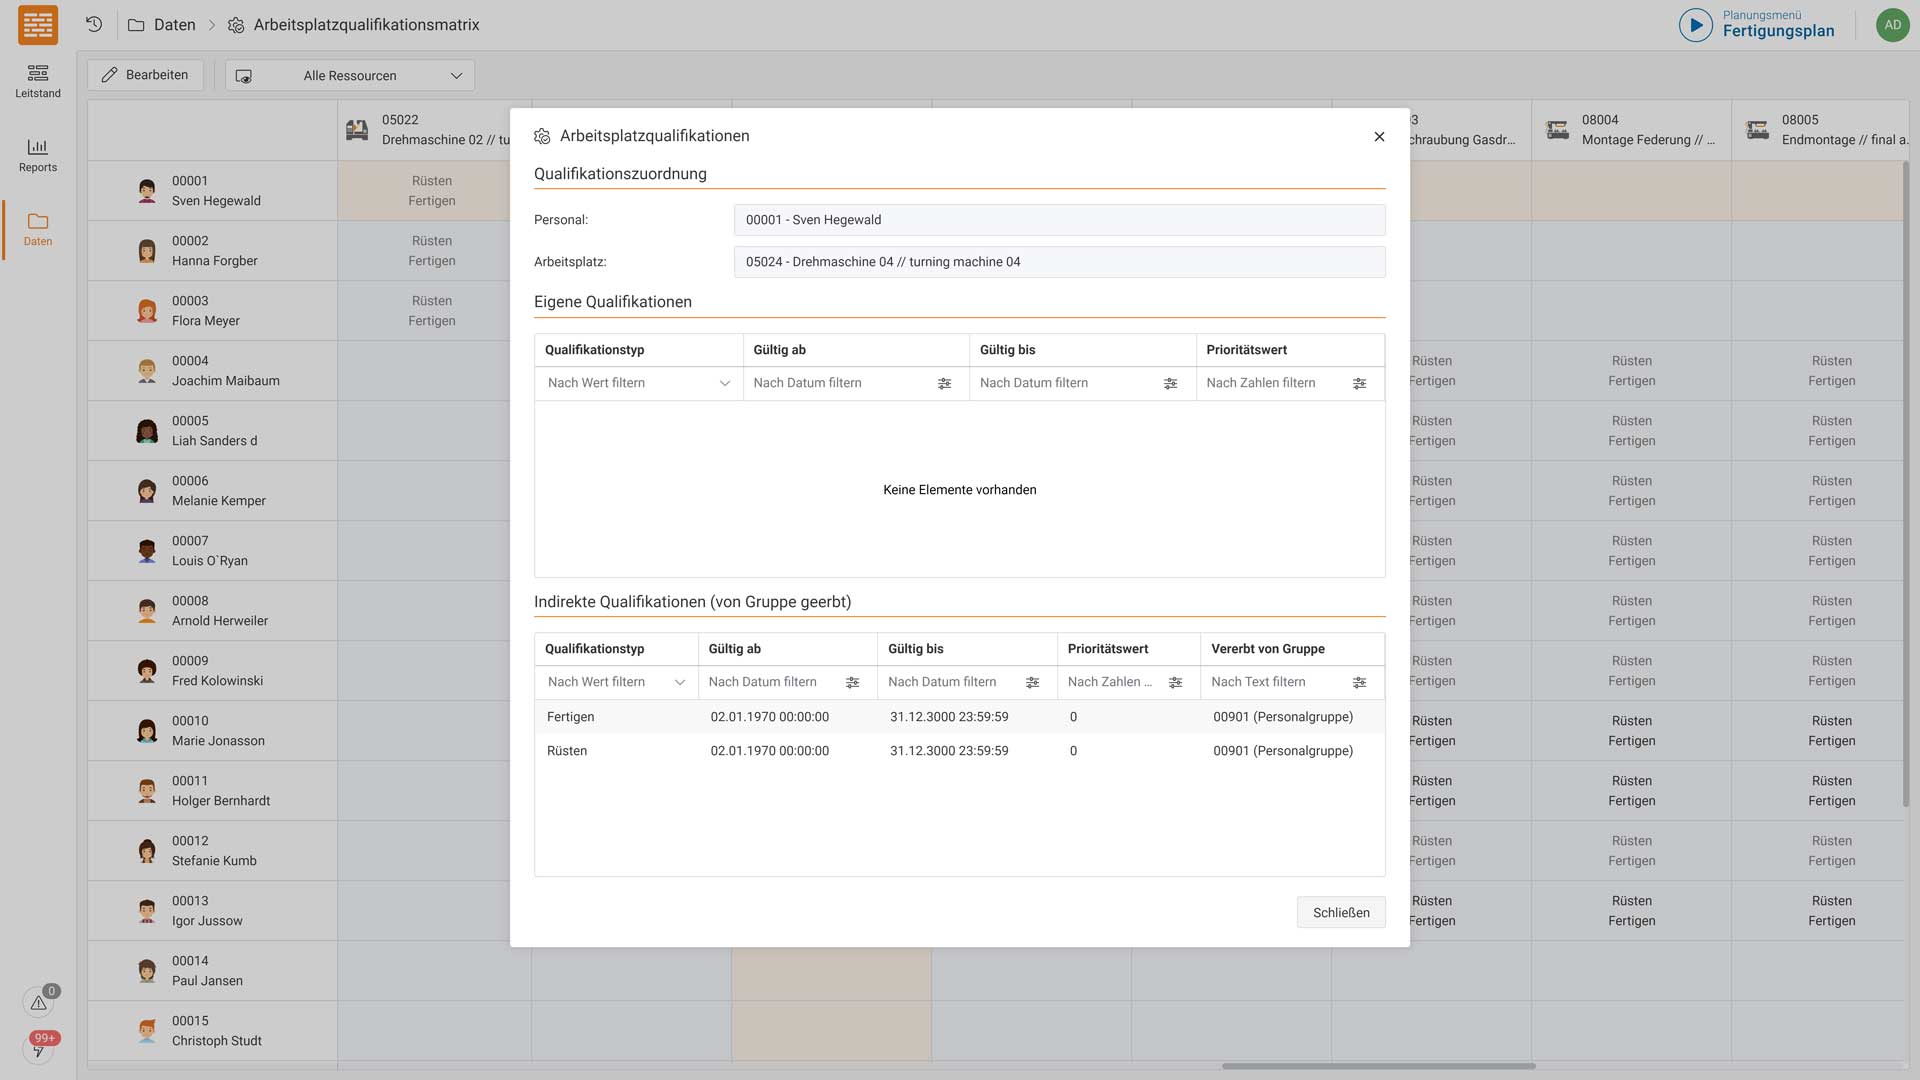The image size is (1920, 1080).
Task: Click Hanna Forgber's avatar
Action: 147,251
